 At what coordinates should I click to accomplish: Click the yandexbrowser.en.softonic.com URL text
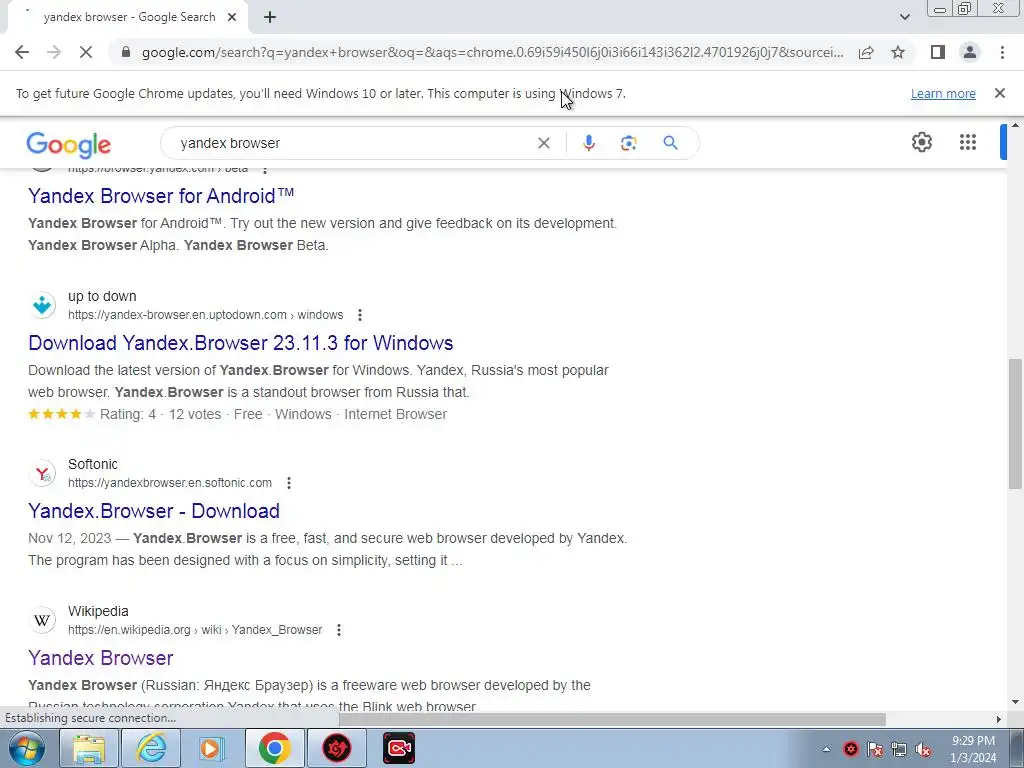pyautogui.click(x=170, y=483)
